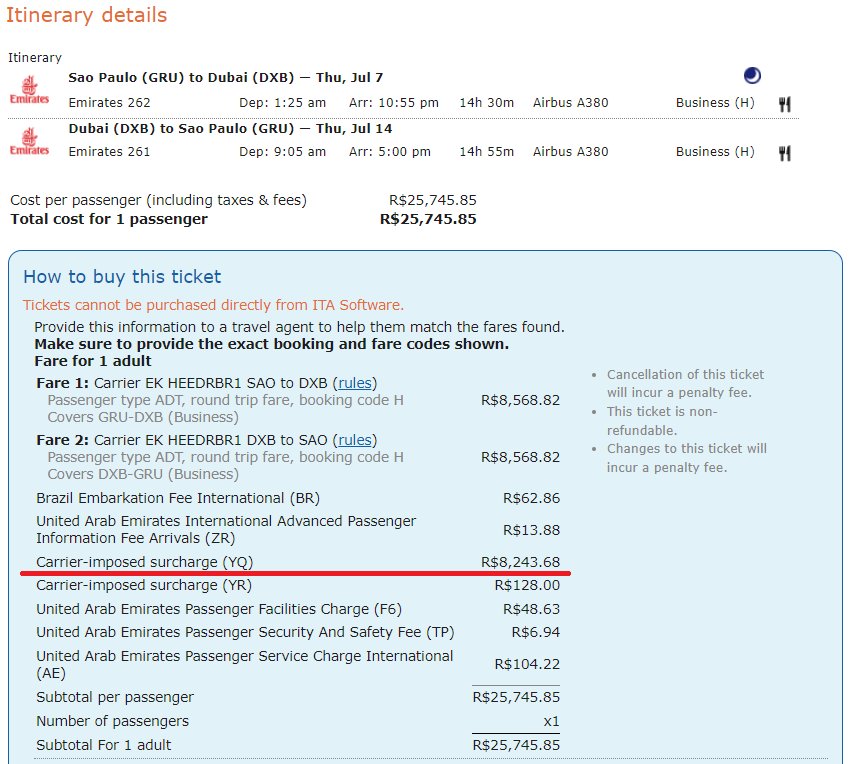Open the rules link for Fare 1
The height and width of the screenshot is (764, 851).
point(355,383)
